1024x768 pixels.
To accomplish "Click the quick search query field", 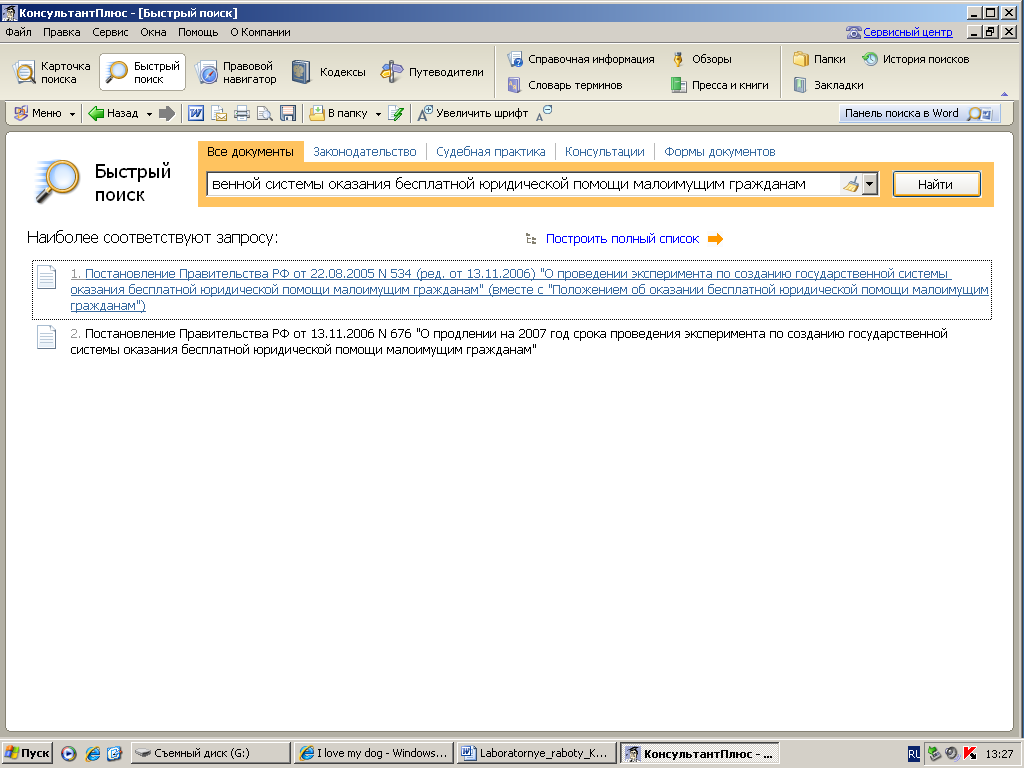I will click(522, 184).
